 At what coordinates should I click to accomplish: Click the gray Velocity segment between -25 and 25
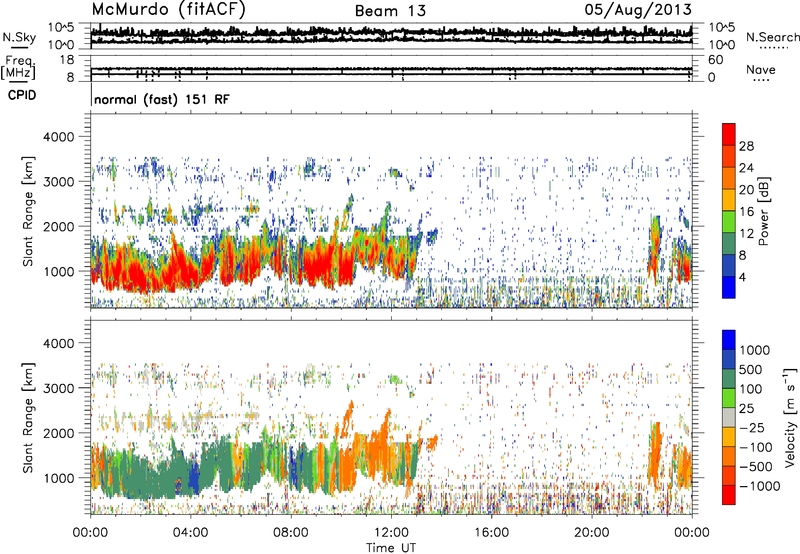pyautogui.click(x=729, y=417)
